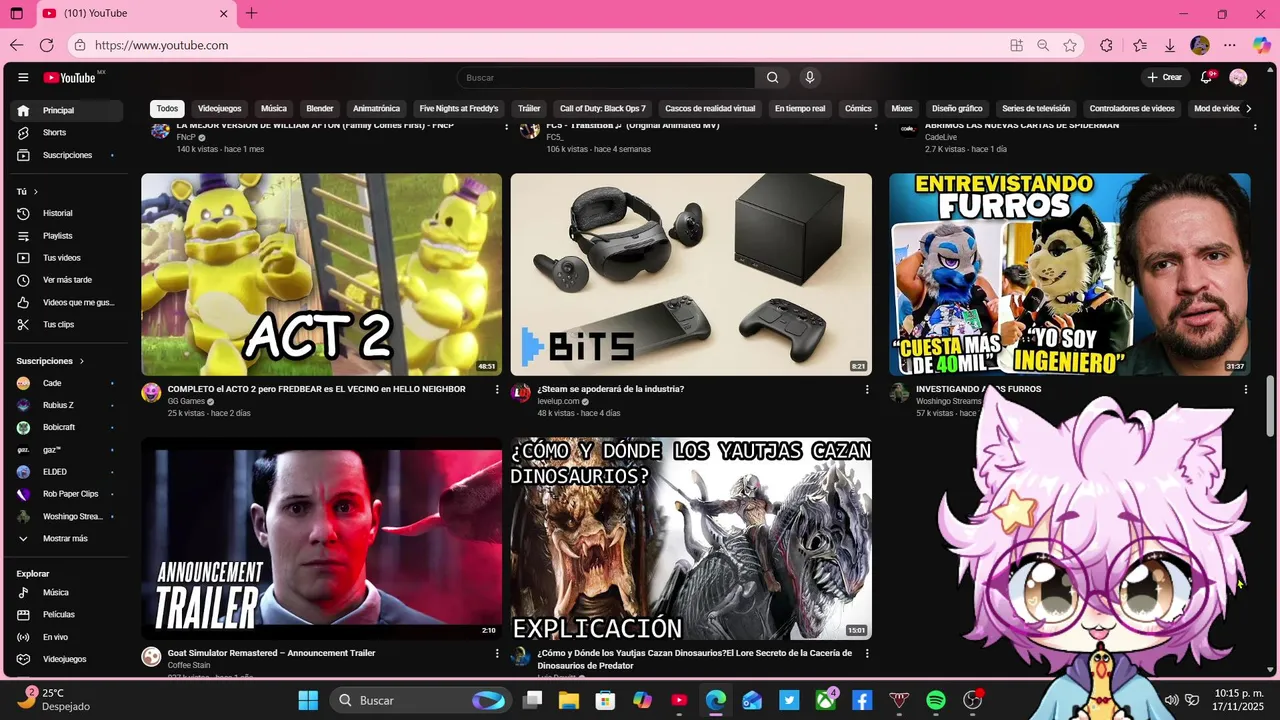1280x720 pixels.
Task: Open options for Hello Neighbor video
Action: [497, 389]
